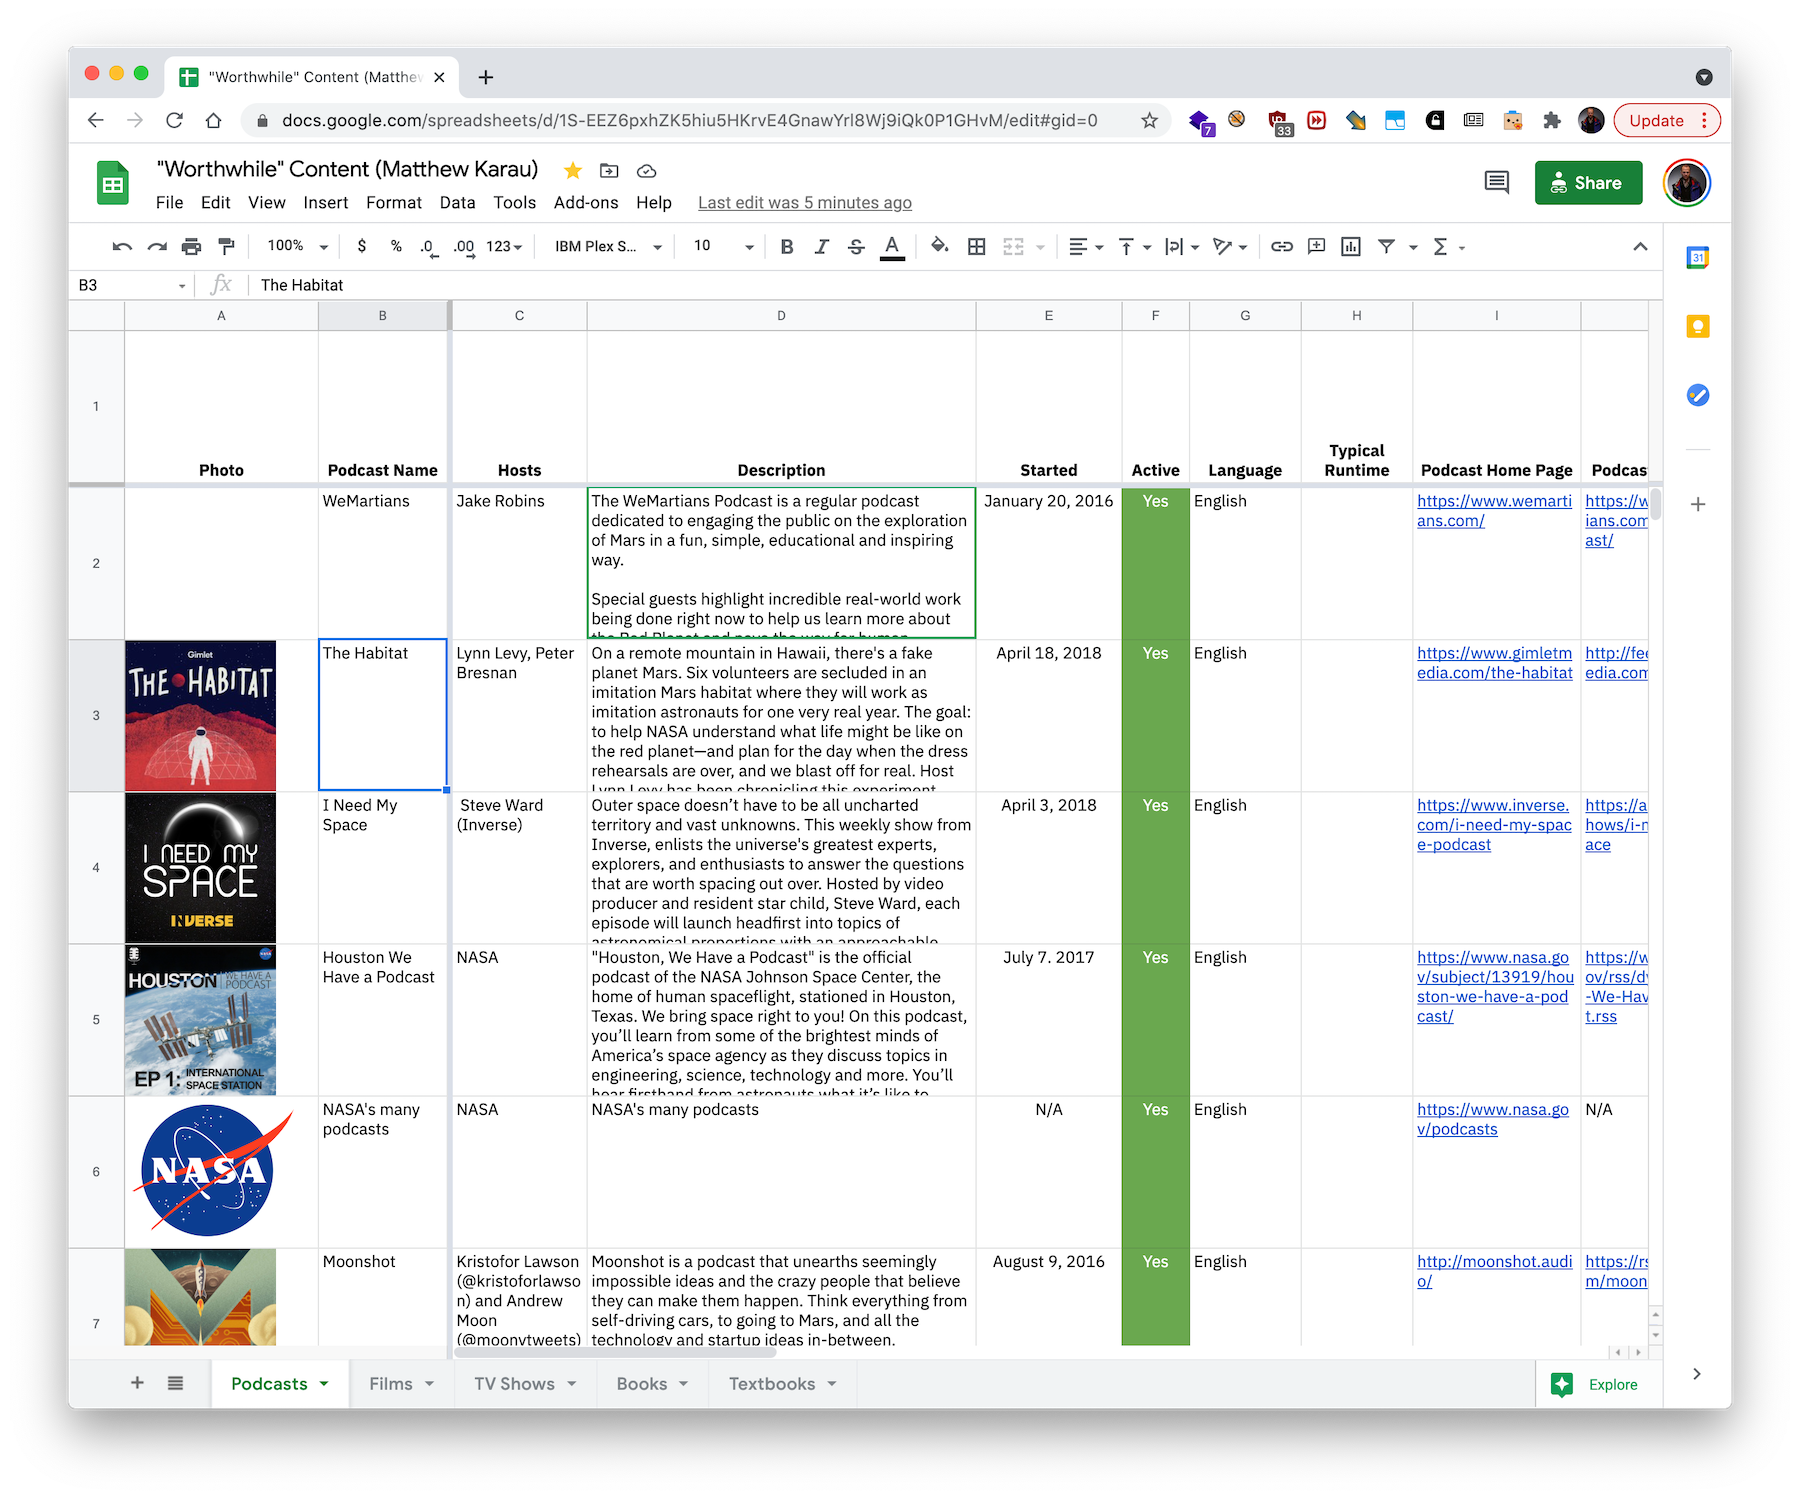Open the Format menu
1800x1499 pixels.
(x=393, y=202)
